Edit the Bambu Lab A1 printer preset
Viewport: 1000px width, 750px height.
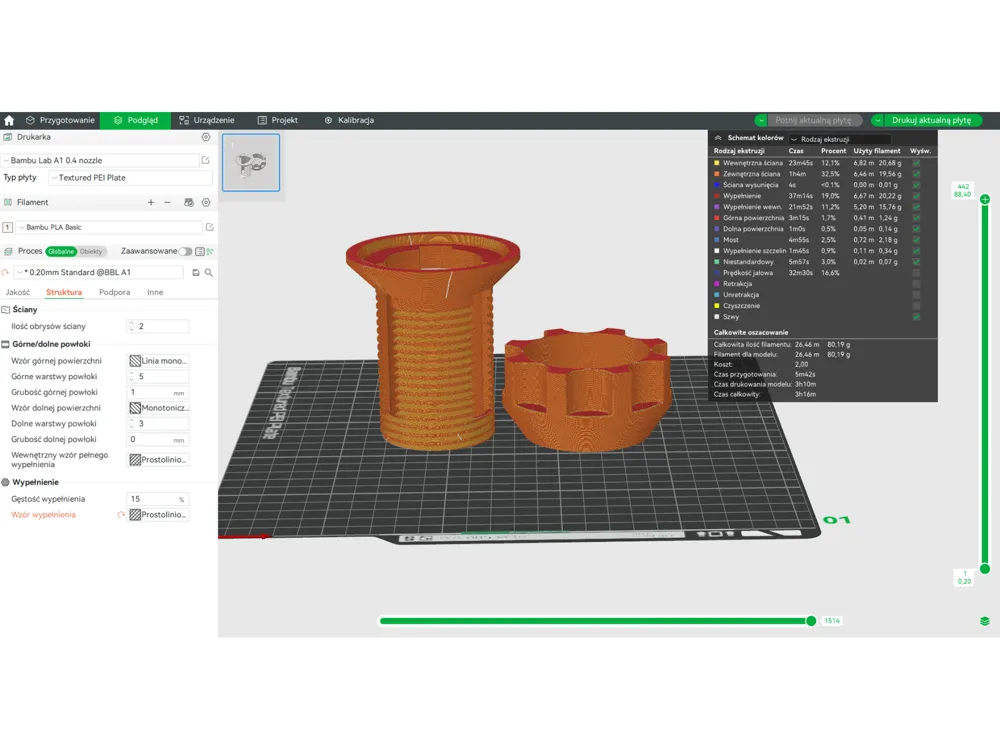coord(205,160)
